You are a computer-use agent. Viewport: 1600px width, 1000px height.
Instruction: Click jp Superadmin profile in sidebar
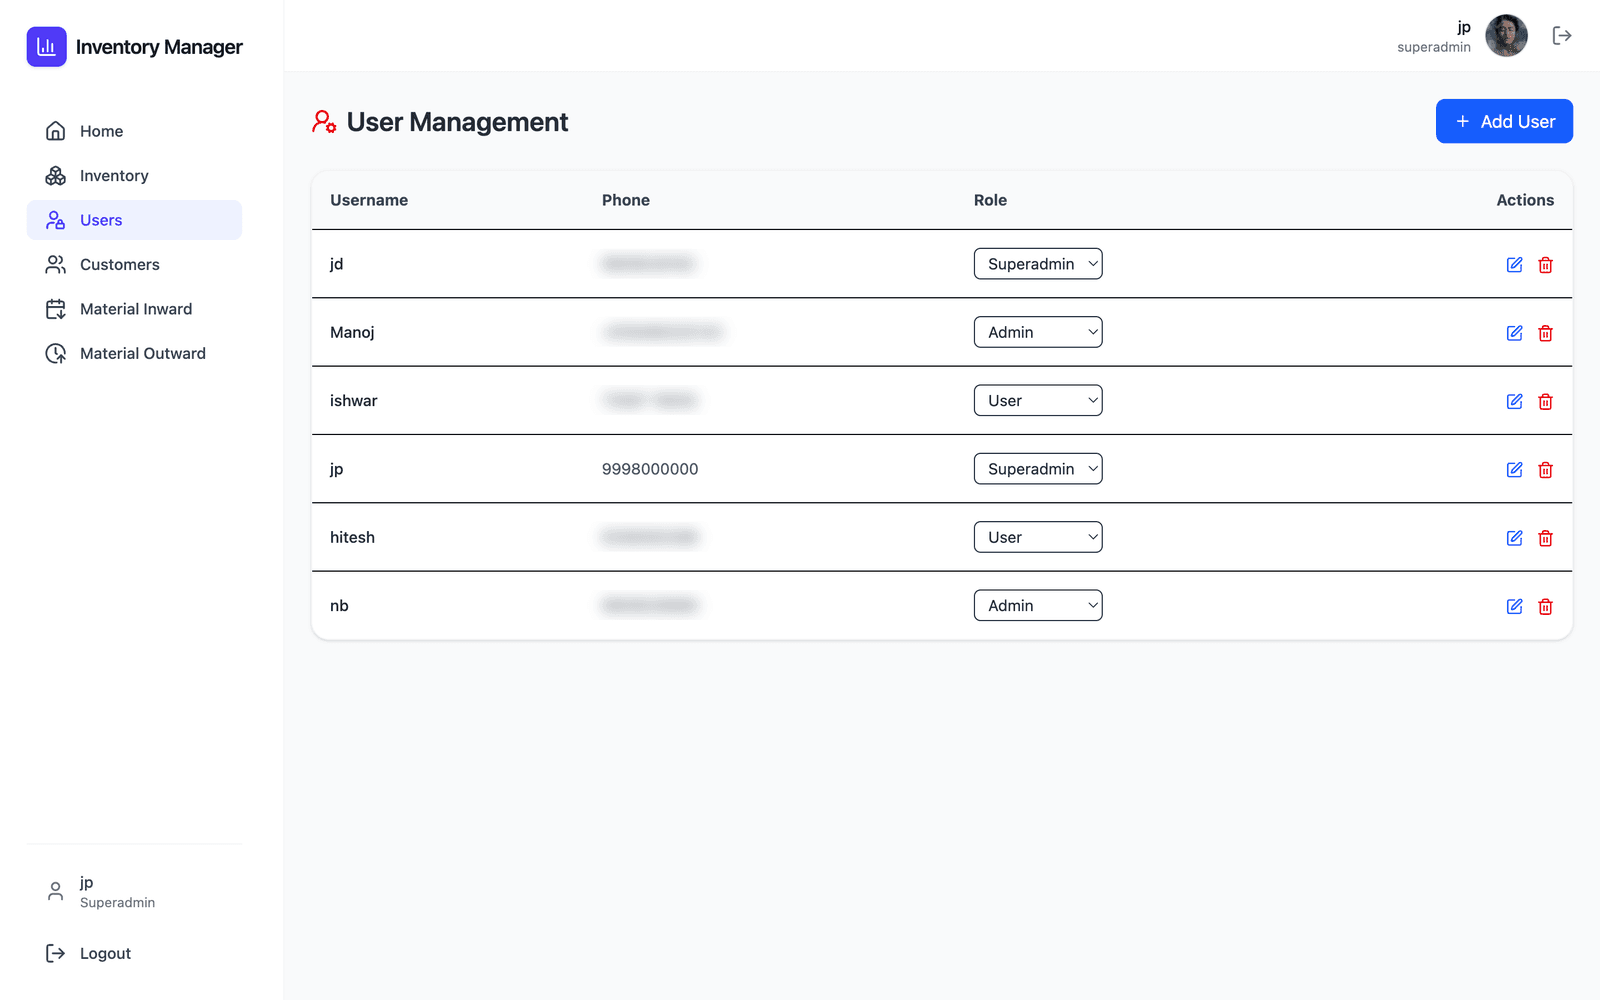click(x=134, y=892)
